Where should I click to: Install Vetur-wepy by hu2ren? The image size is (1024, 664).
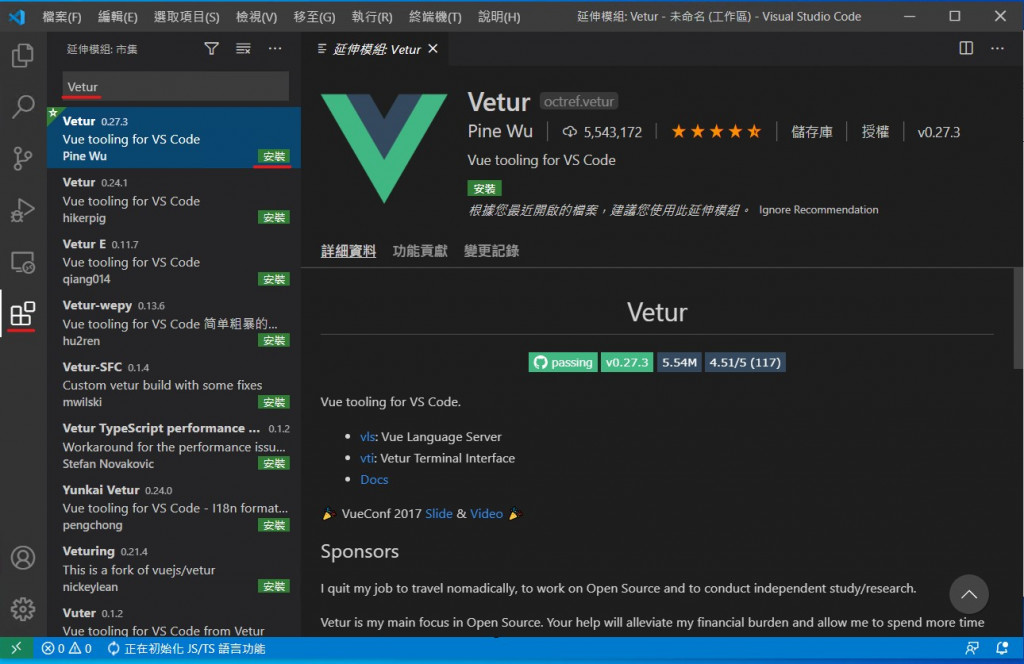(x=274, y=340)
